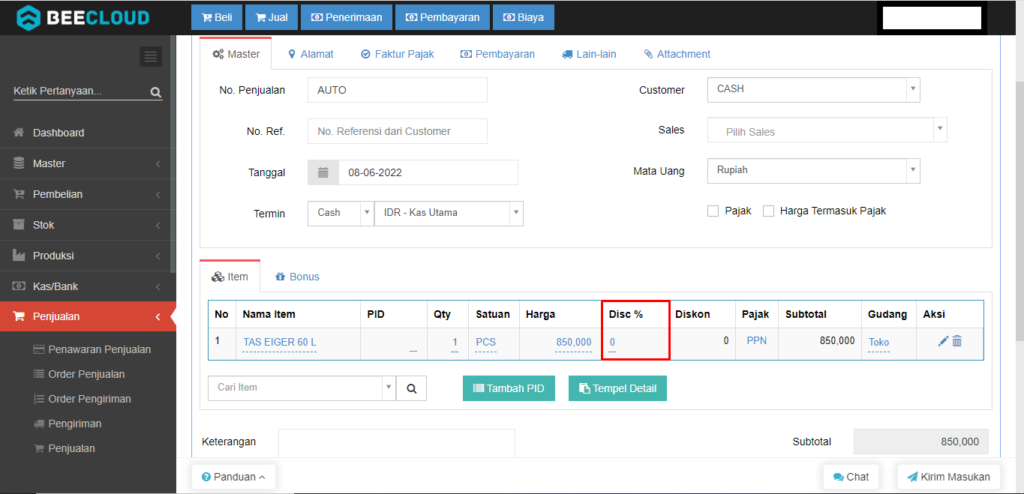Click the Tanggal date field 08-06-2022

428,173
